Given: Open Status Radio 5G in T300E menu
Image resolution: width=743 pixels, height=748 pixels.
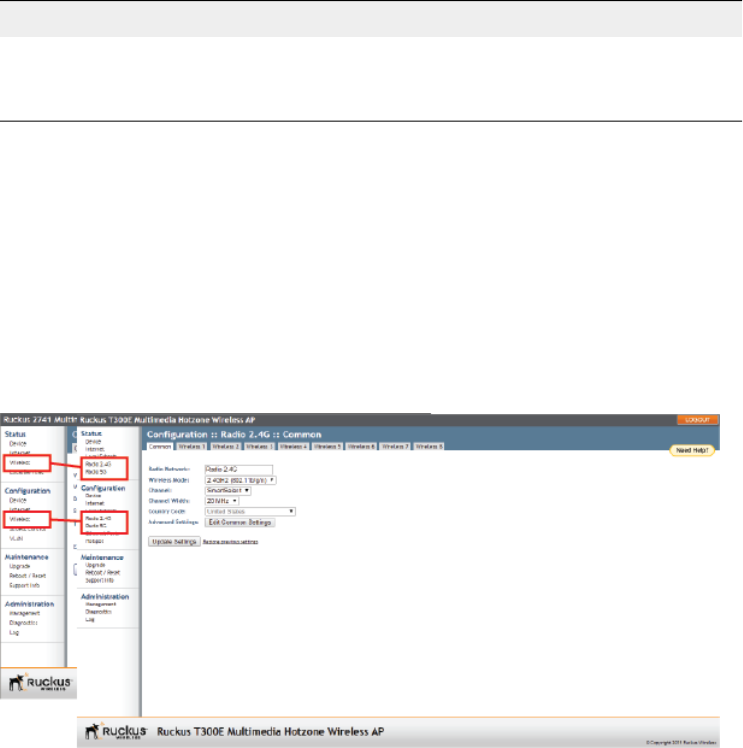Looking at the screenshot, I should click(x=96, y=472).
